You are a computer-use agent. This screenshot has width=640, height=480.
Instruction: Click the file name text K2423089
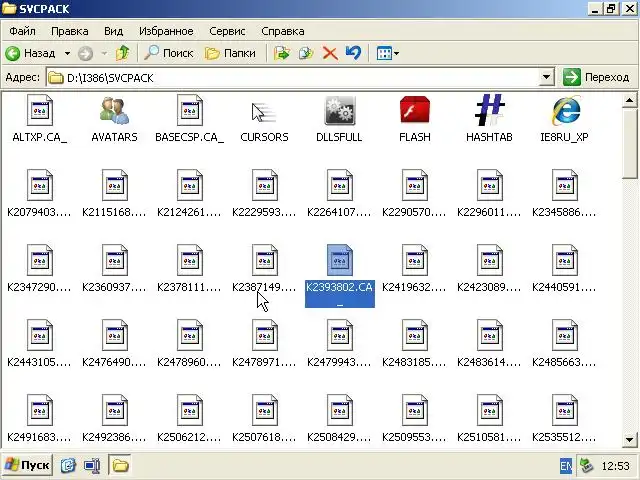(489, 287)
